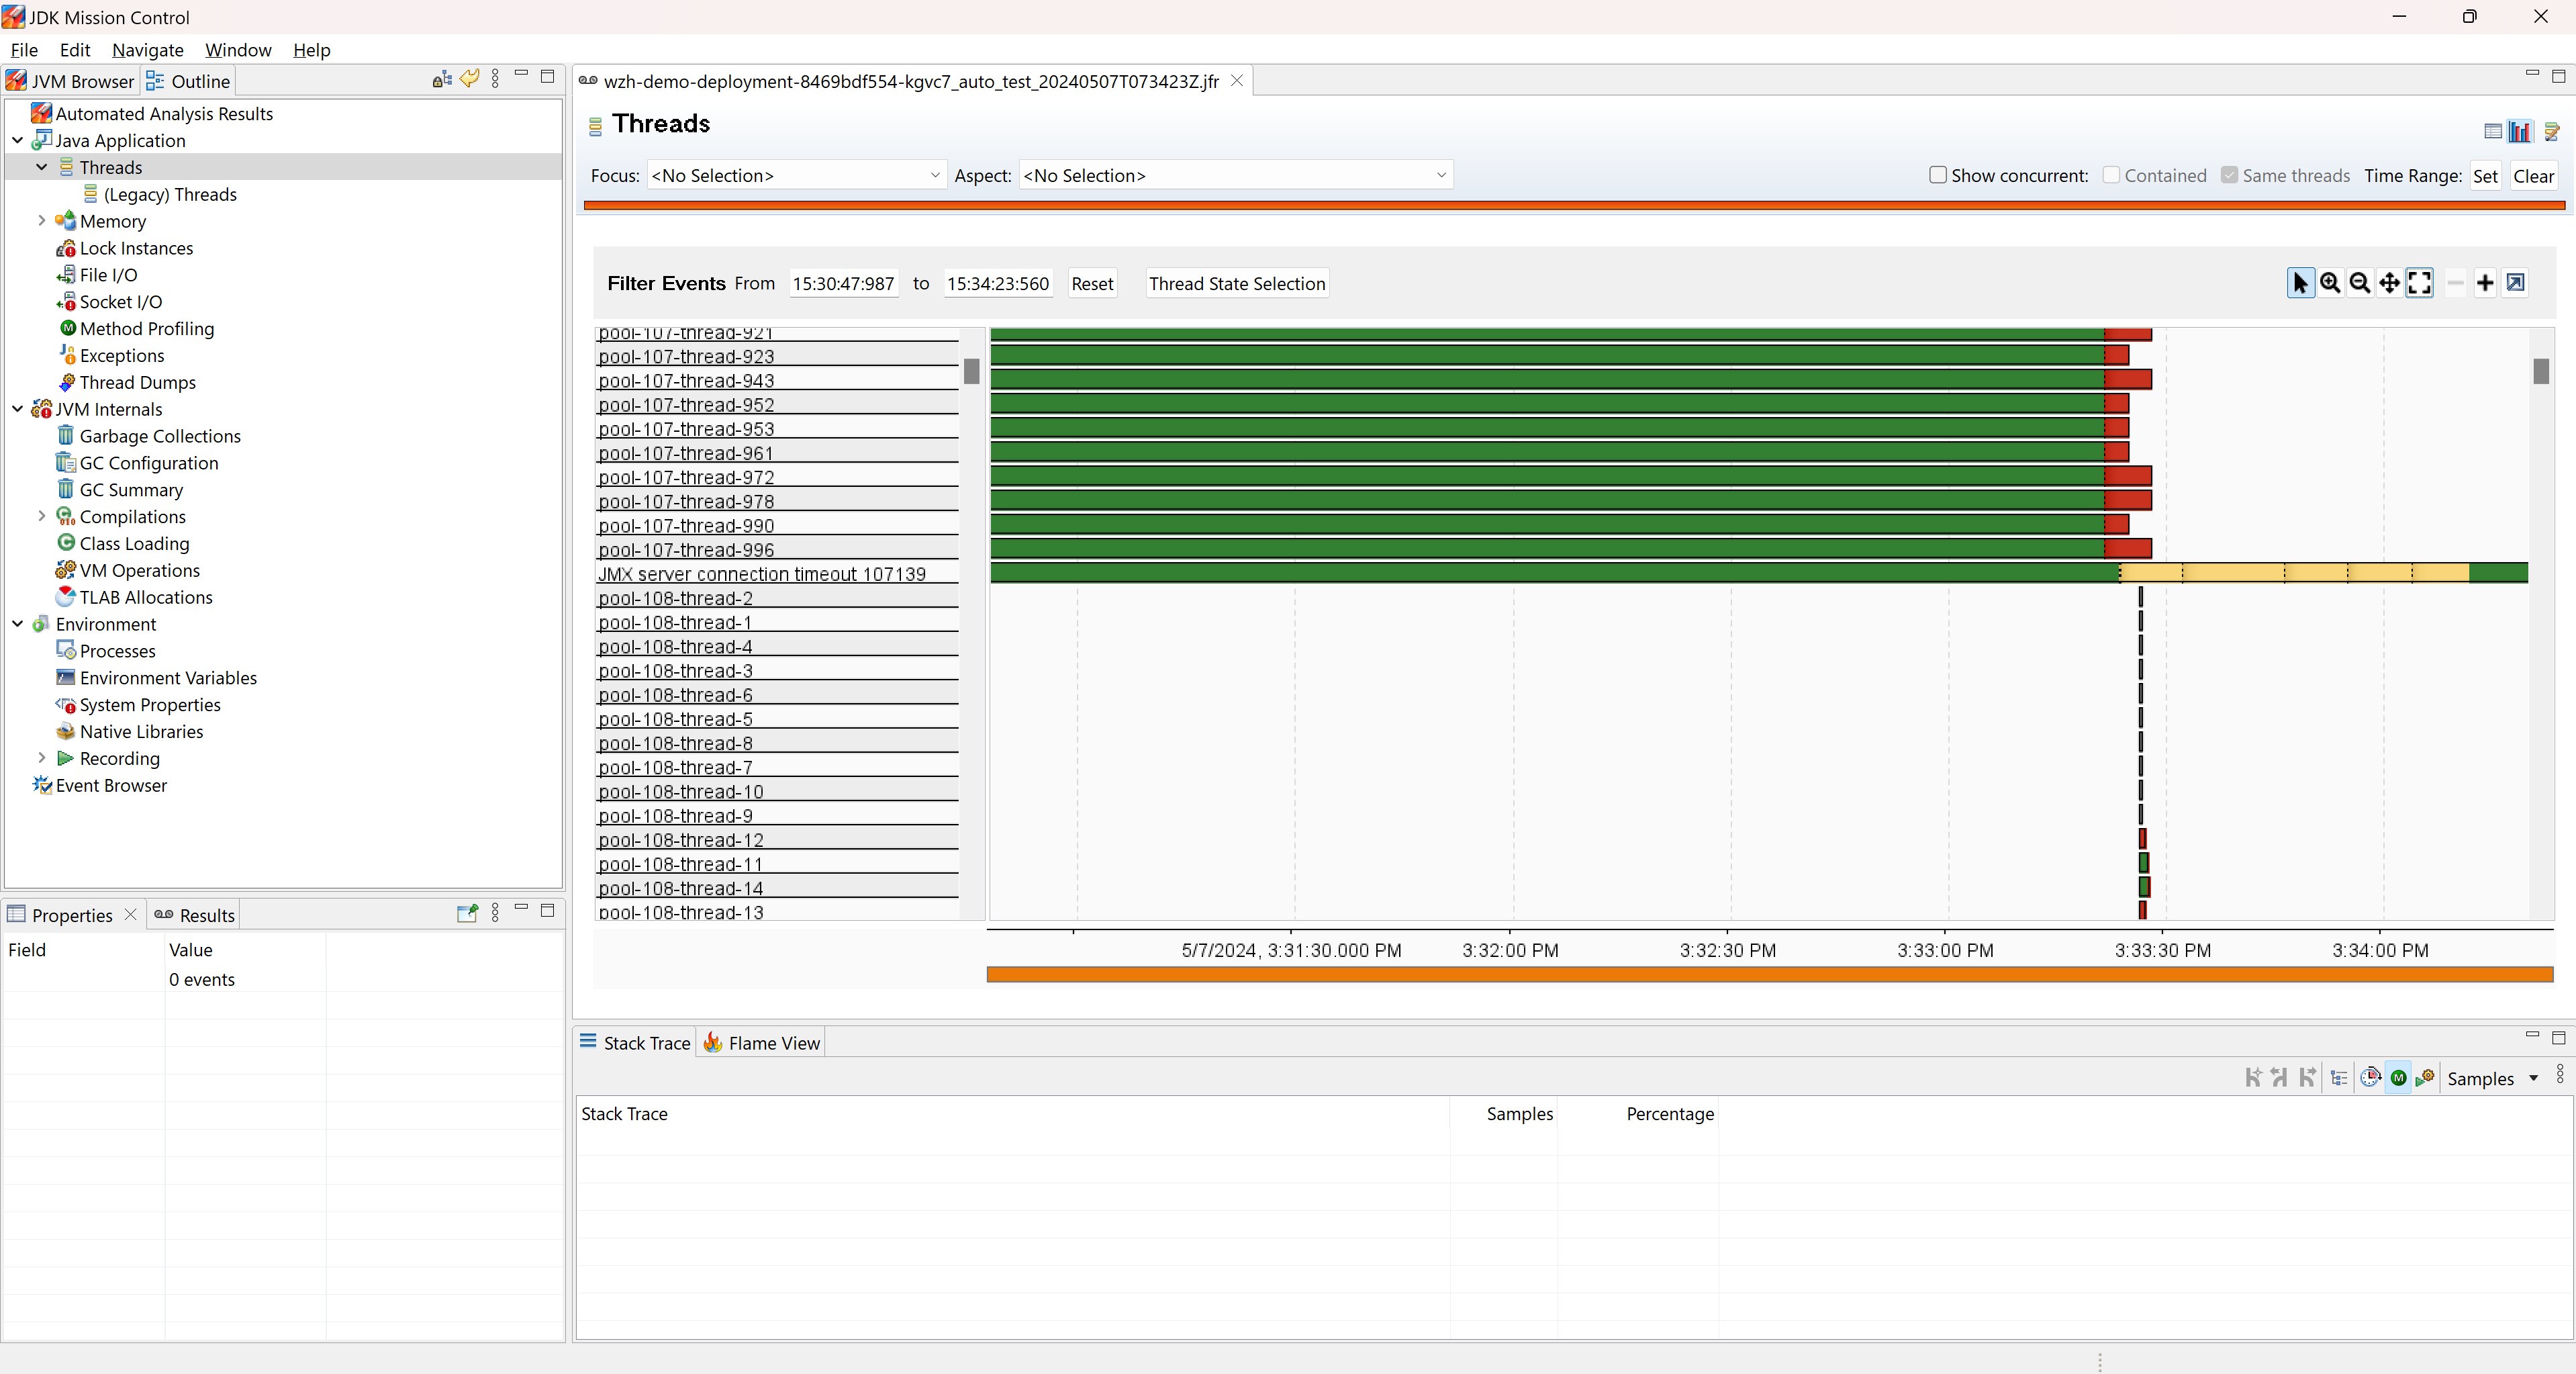Screen dimensions: 2576x1374
Task: Activate the pan (four-arrow) chart tool
Action: (x=2389, y=283)
